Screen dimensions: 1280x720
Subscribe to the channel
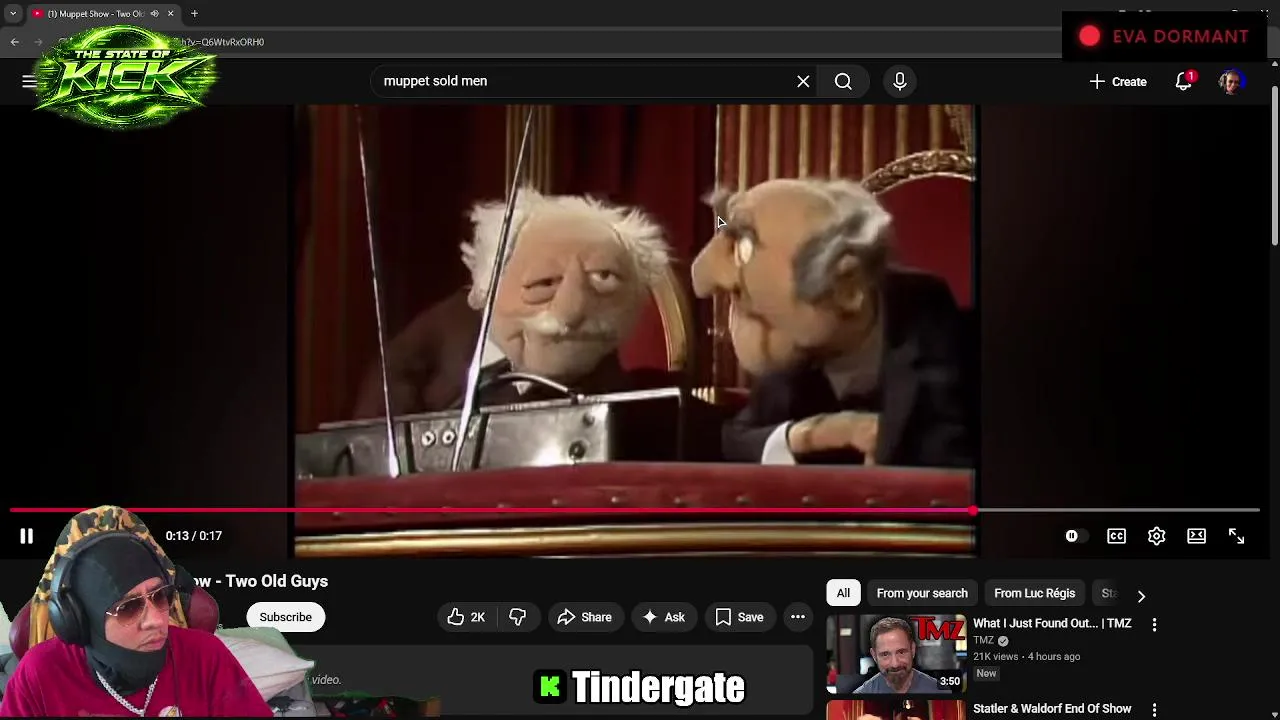coord(286,617)
